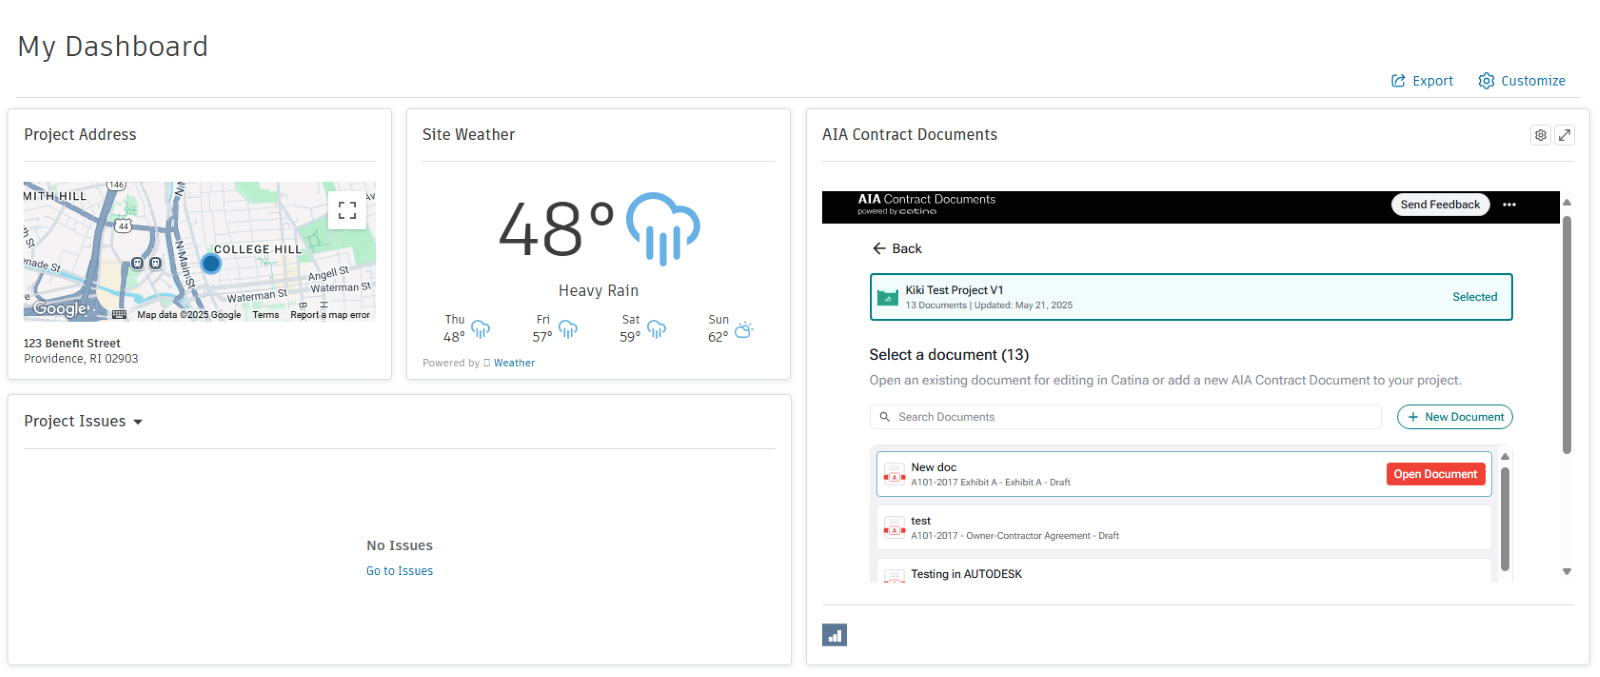Open the Google logo link on map
Screen dimensions: 1600x677
[60, 309]
